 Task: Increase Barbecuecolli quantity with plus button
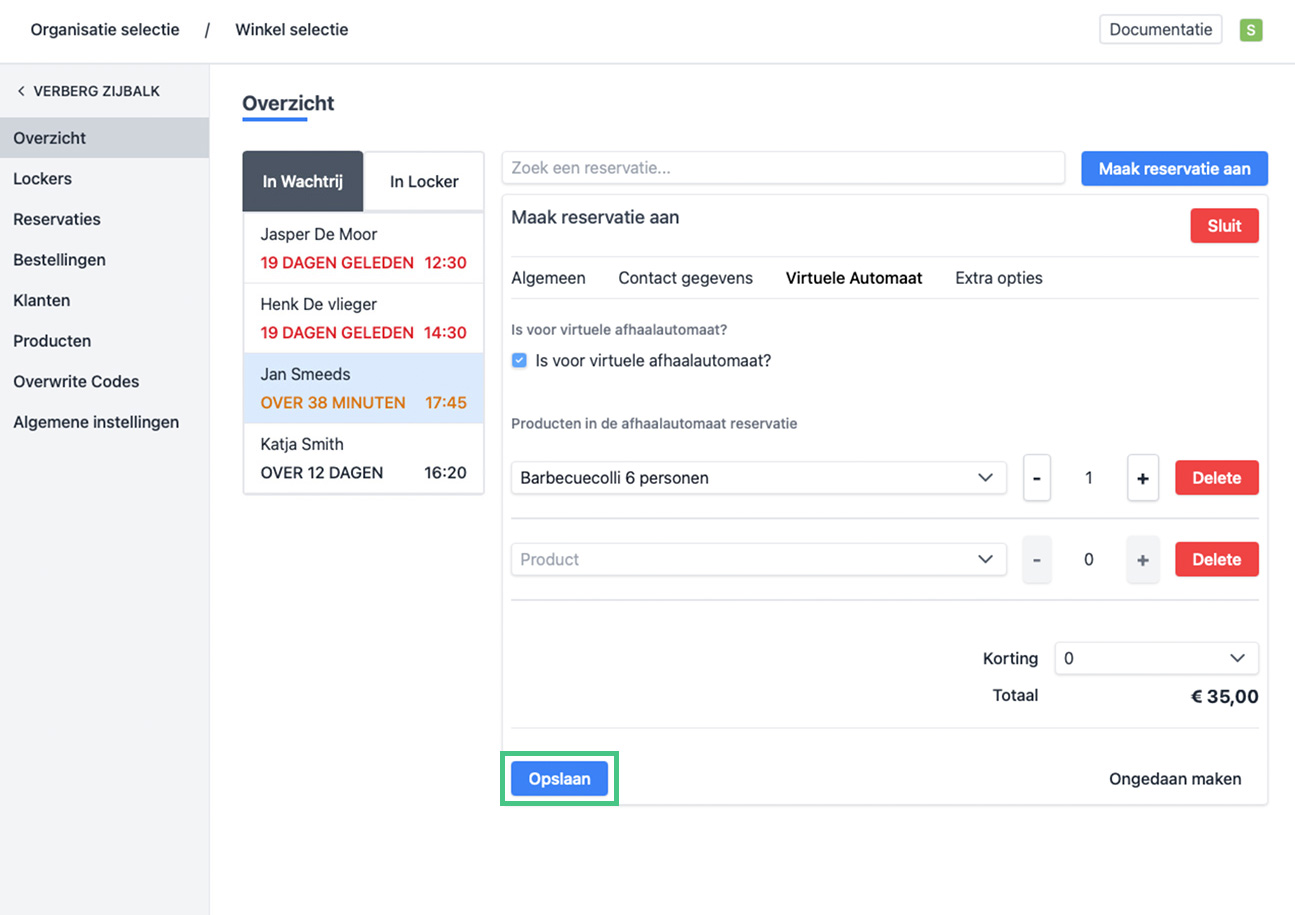click(1142, 478)
